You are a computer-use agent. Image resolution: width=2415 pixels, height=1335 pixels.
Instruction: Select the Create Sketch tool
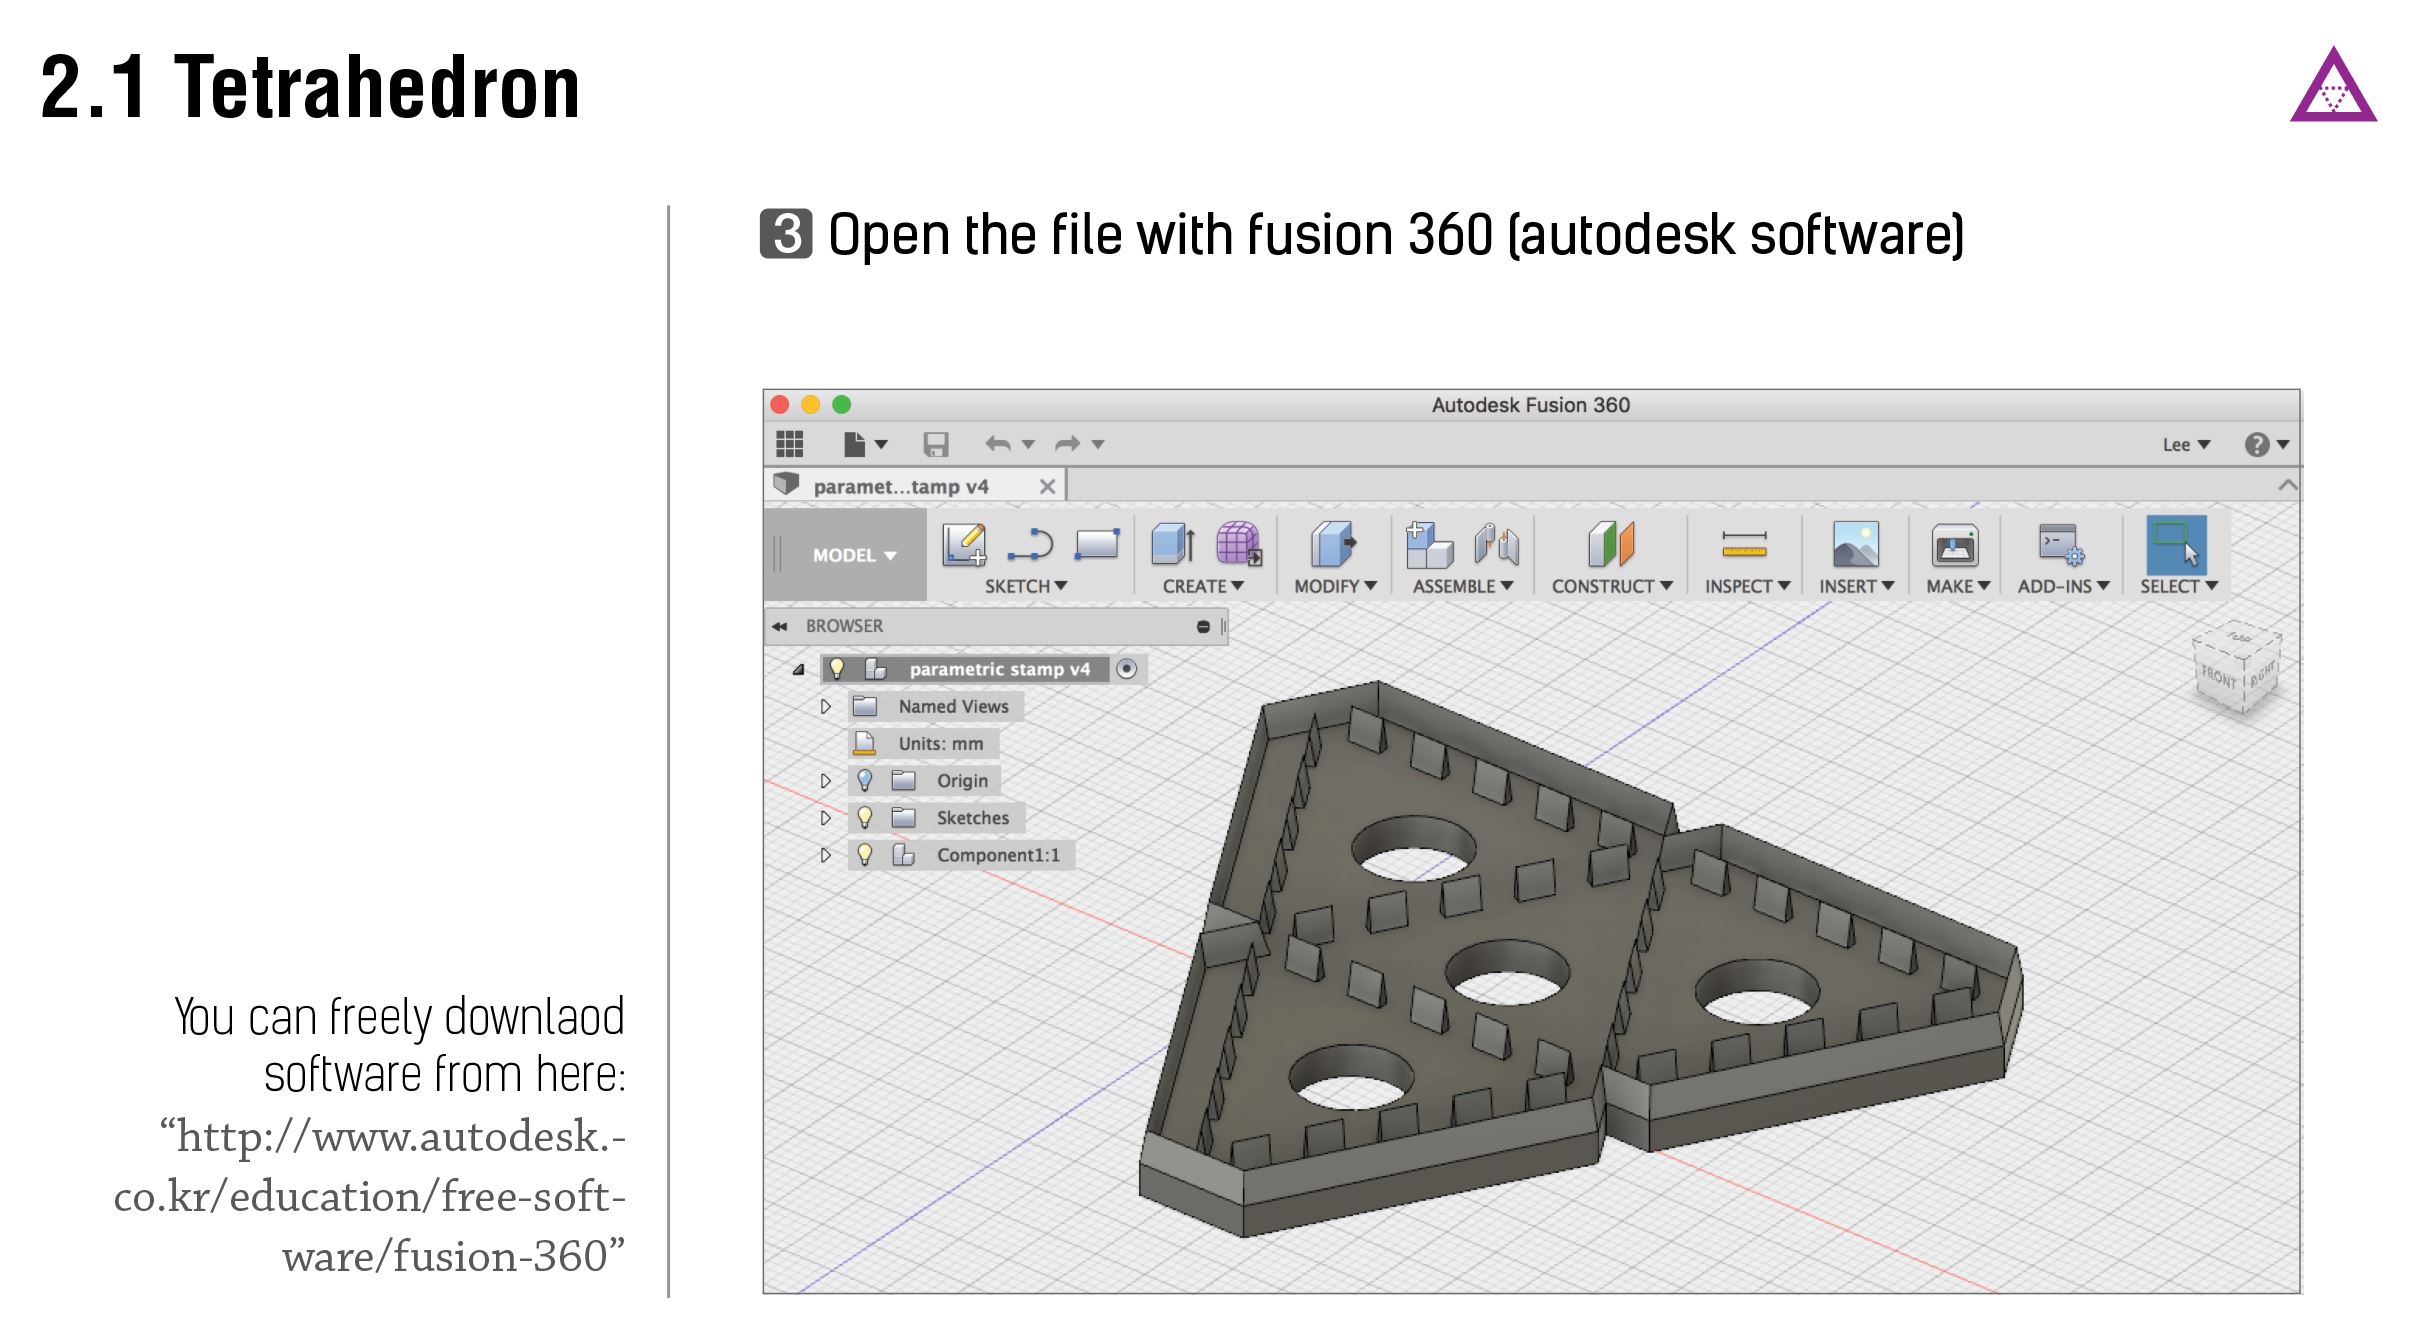point(964,545)
